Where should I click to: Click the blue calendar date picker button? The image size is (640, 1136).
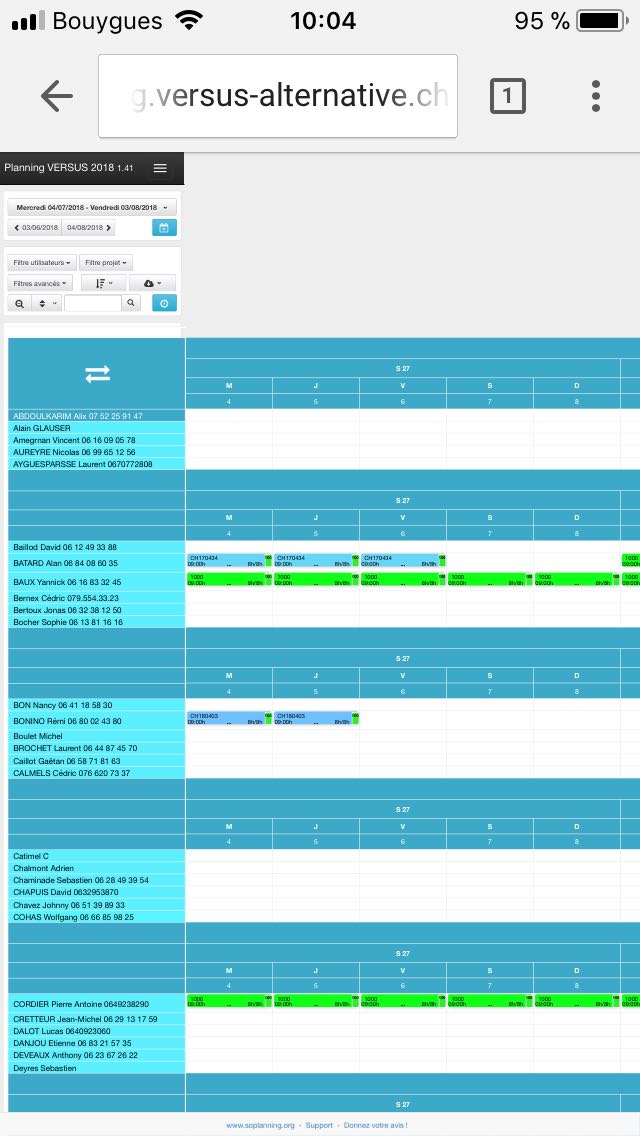[x=164, y=227]
